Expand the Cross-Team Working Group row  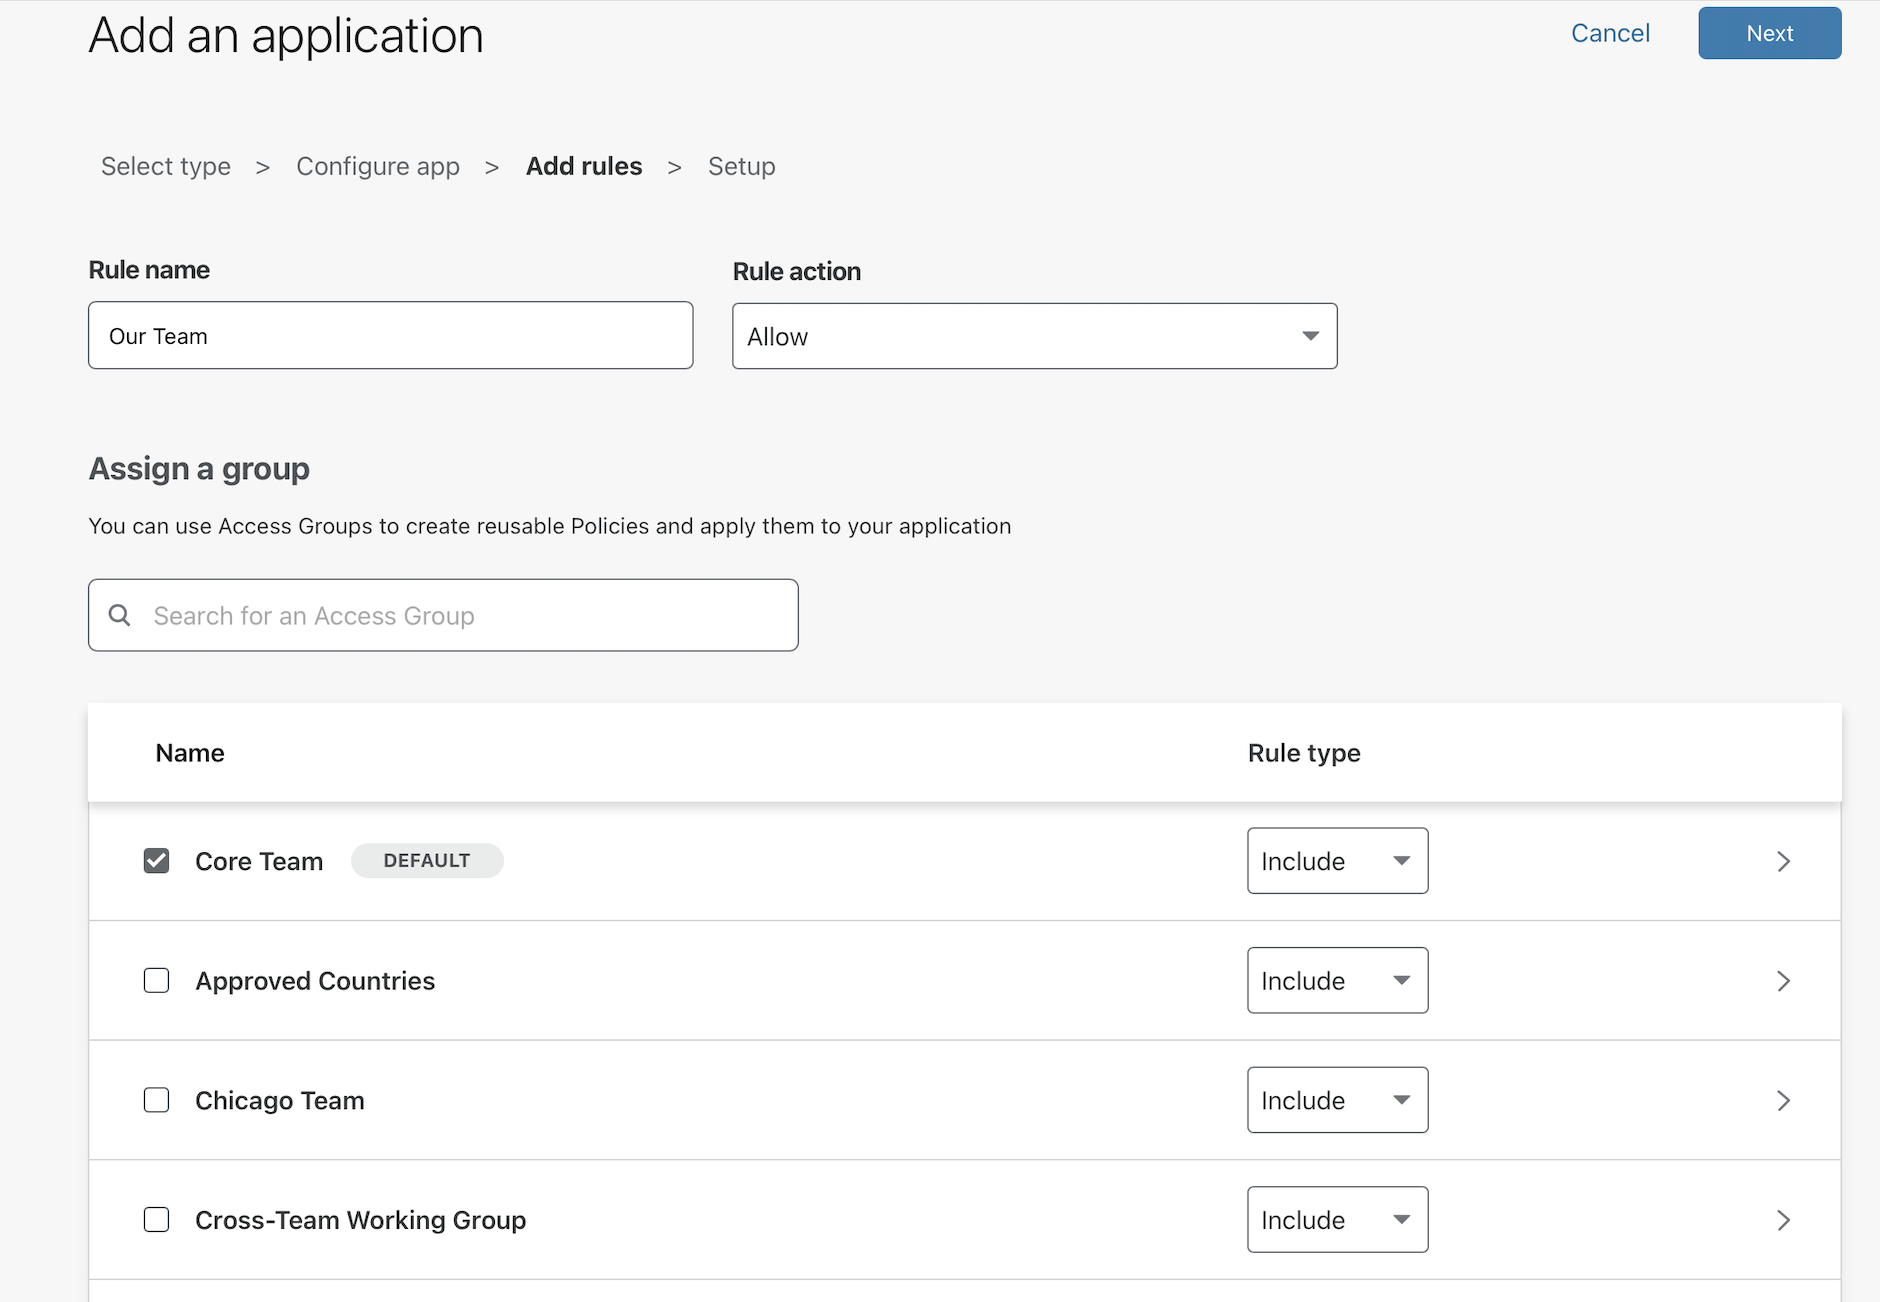click(x=1783, y=1219)
